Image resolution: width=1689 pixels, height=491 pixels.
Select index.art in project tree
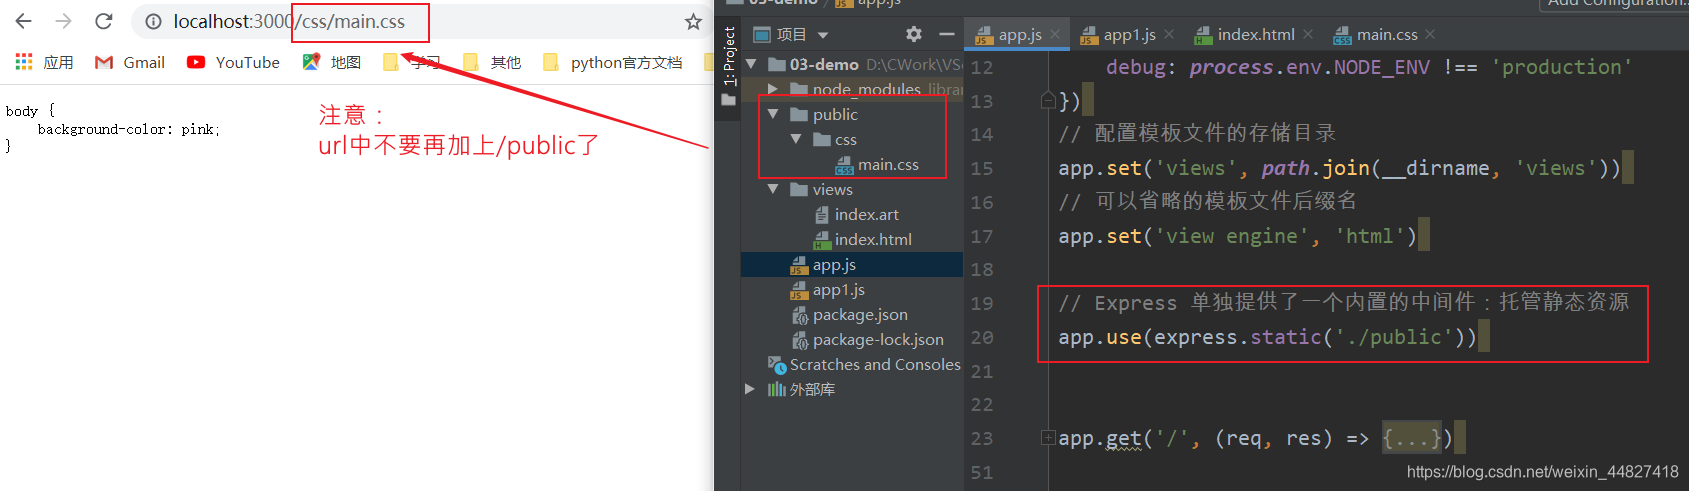[x=856, y=214]
